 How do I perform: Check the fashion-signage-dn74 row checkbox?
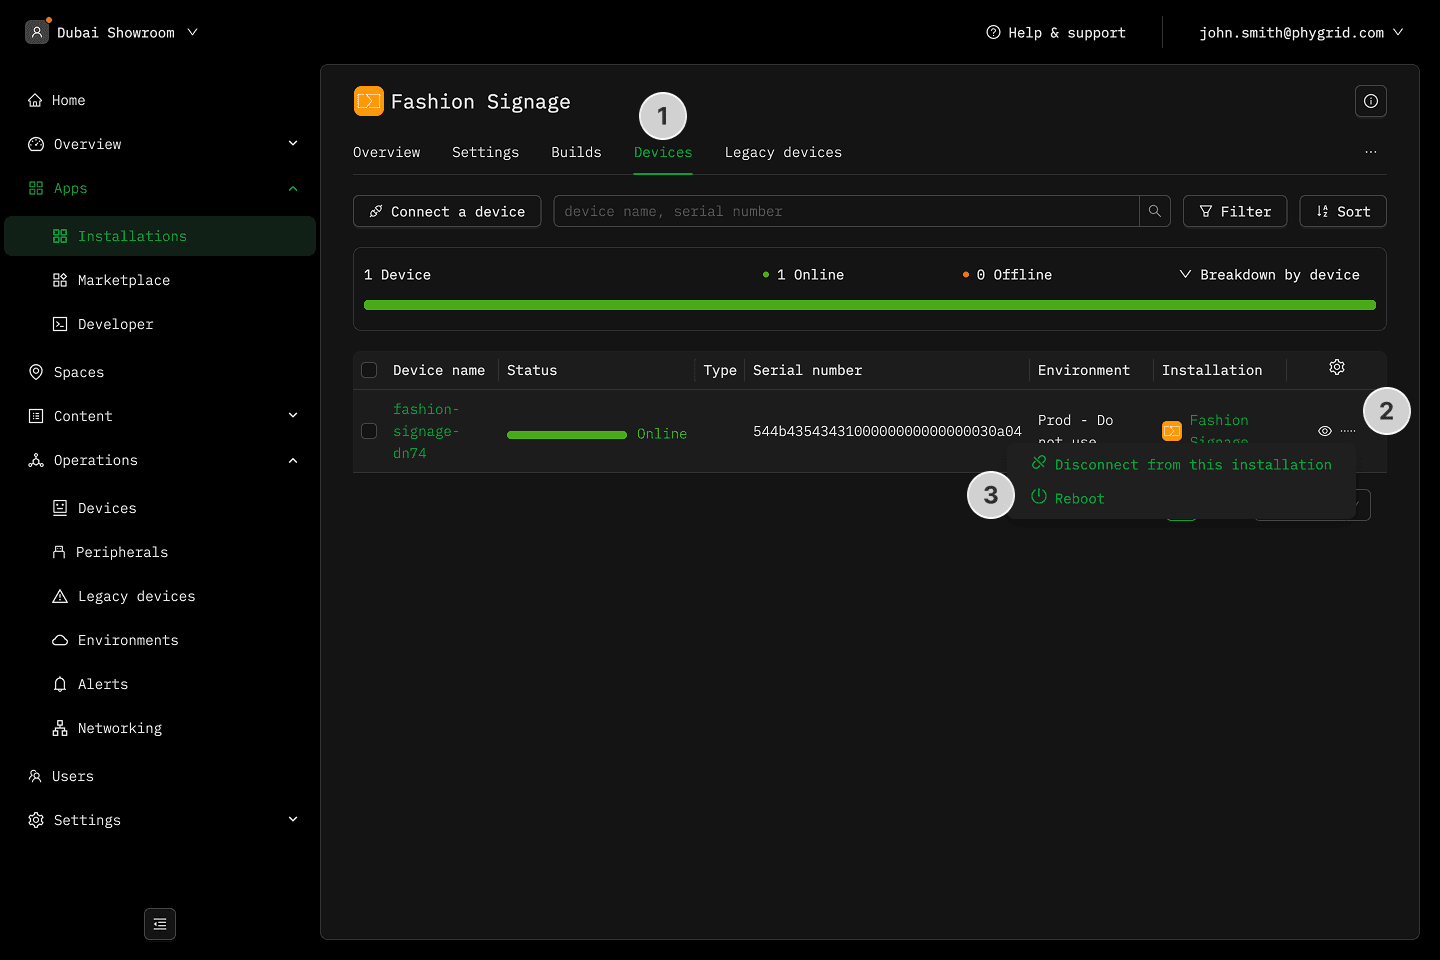coord(369,431)
